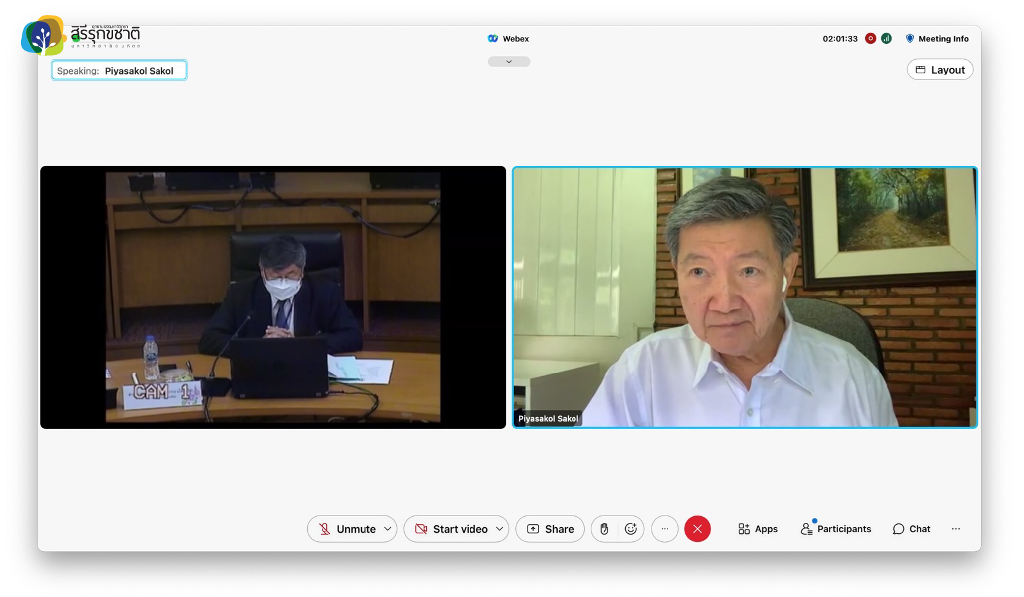The image size is (1024, 597).
Task: Open audio options arrow next to Unmute
Action: pos(388,529)
